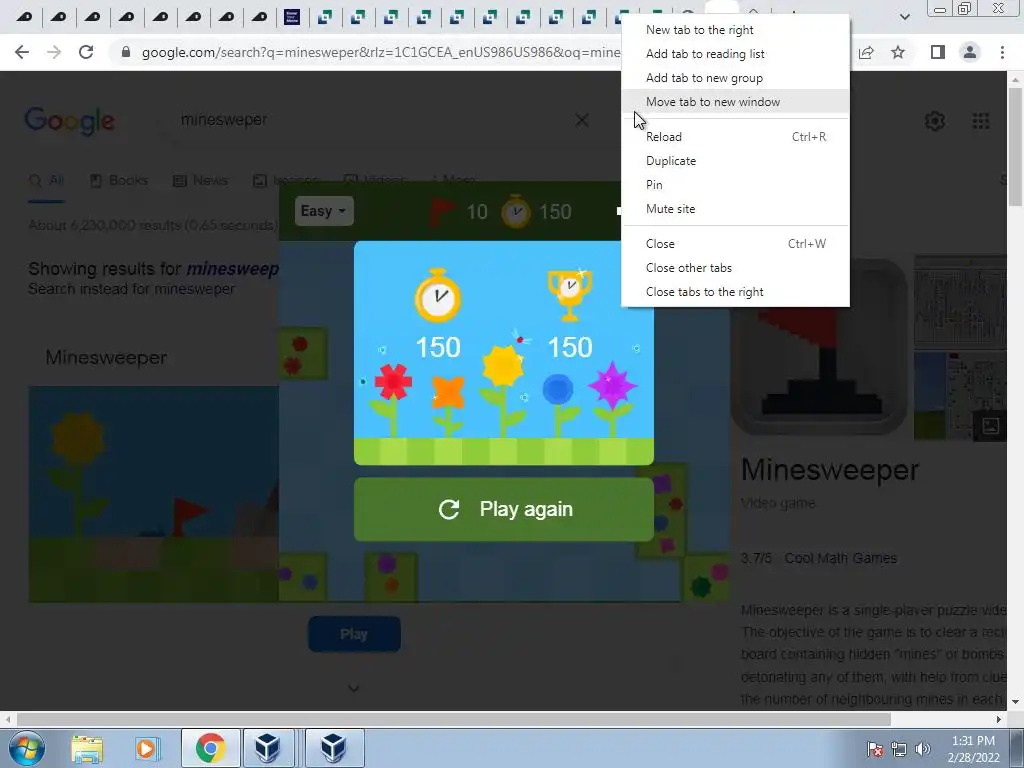Share this page using the share icon

click(x=866, y=52)
